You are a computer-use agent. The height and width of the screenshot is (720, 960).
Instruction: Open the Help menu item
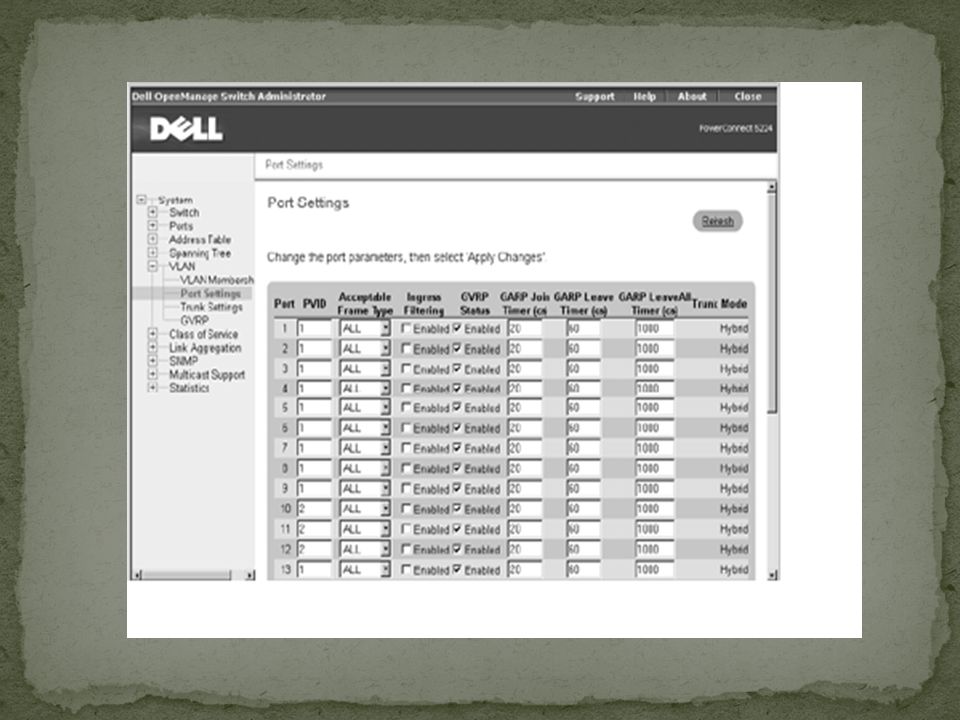pyautogui.click(x=644, y=96)
